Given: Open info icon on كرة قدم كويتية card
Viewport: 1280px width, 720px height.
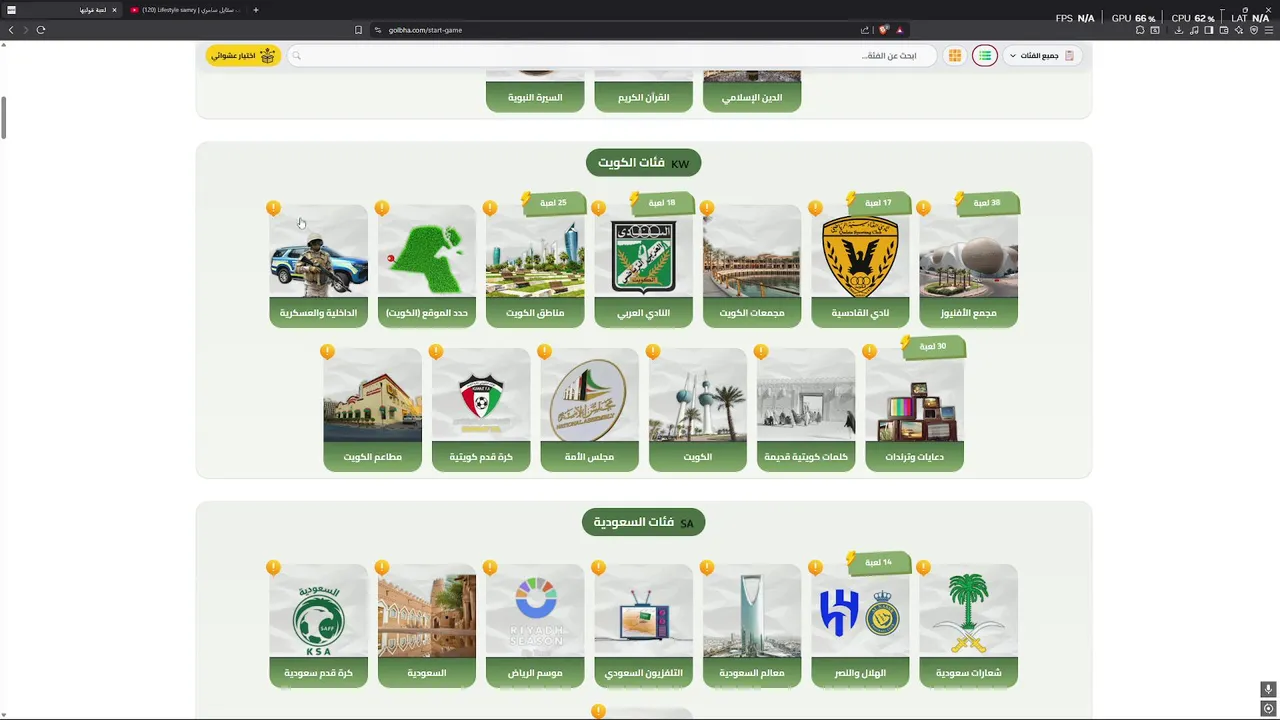Looking at the screenshot, I should (436, 352).
